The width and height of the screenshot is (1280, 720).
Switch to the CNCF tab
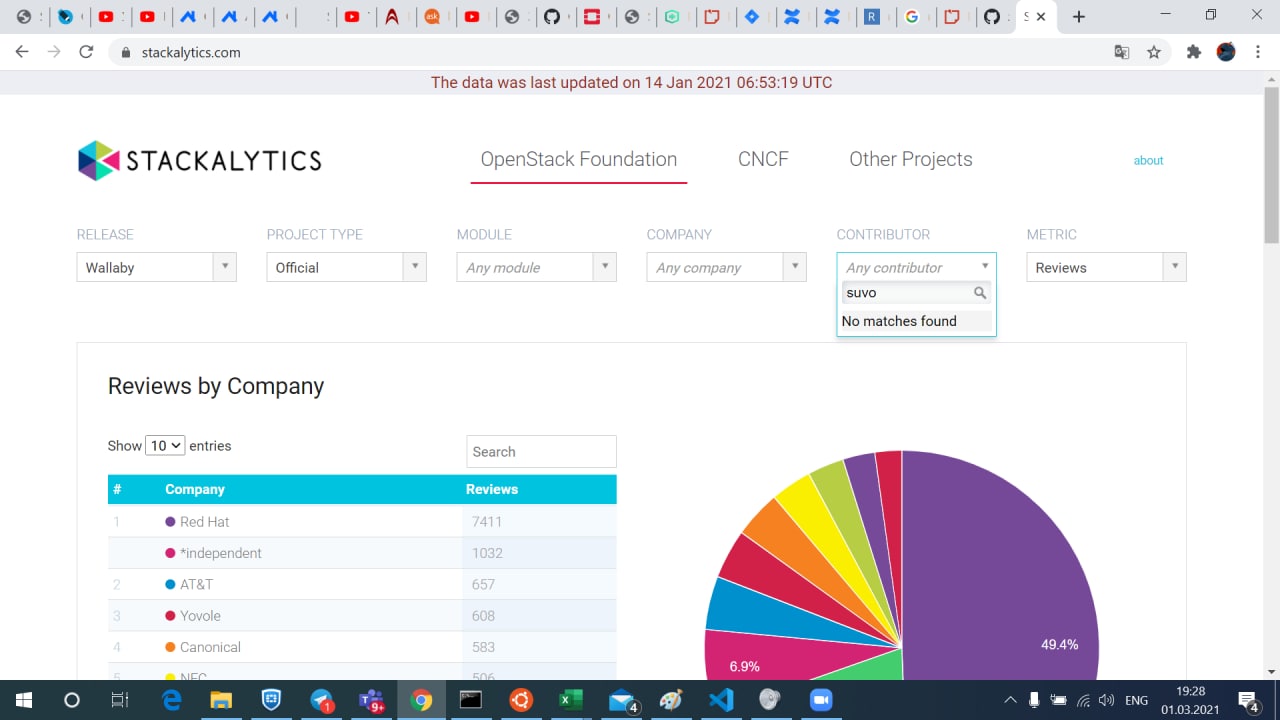point(763,159)
